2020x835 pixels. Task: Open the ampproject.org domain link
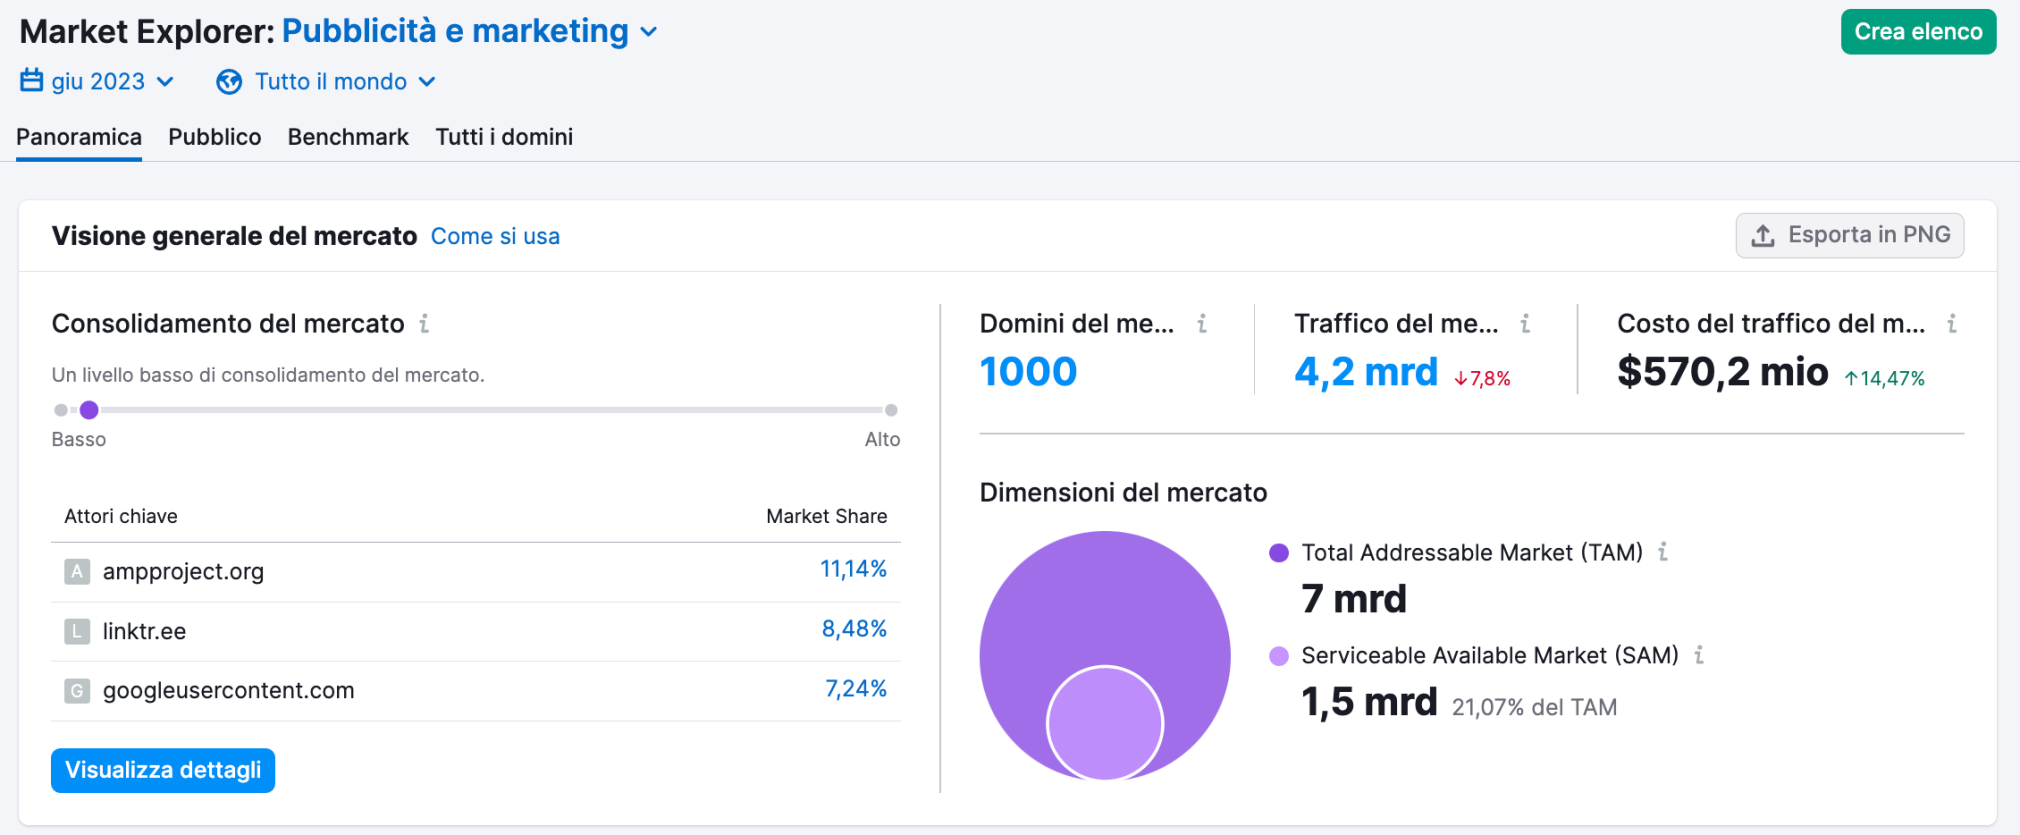[183, 571]
